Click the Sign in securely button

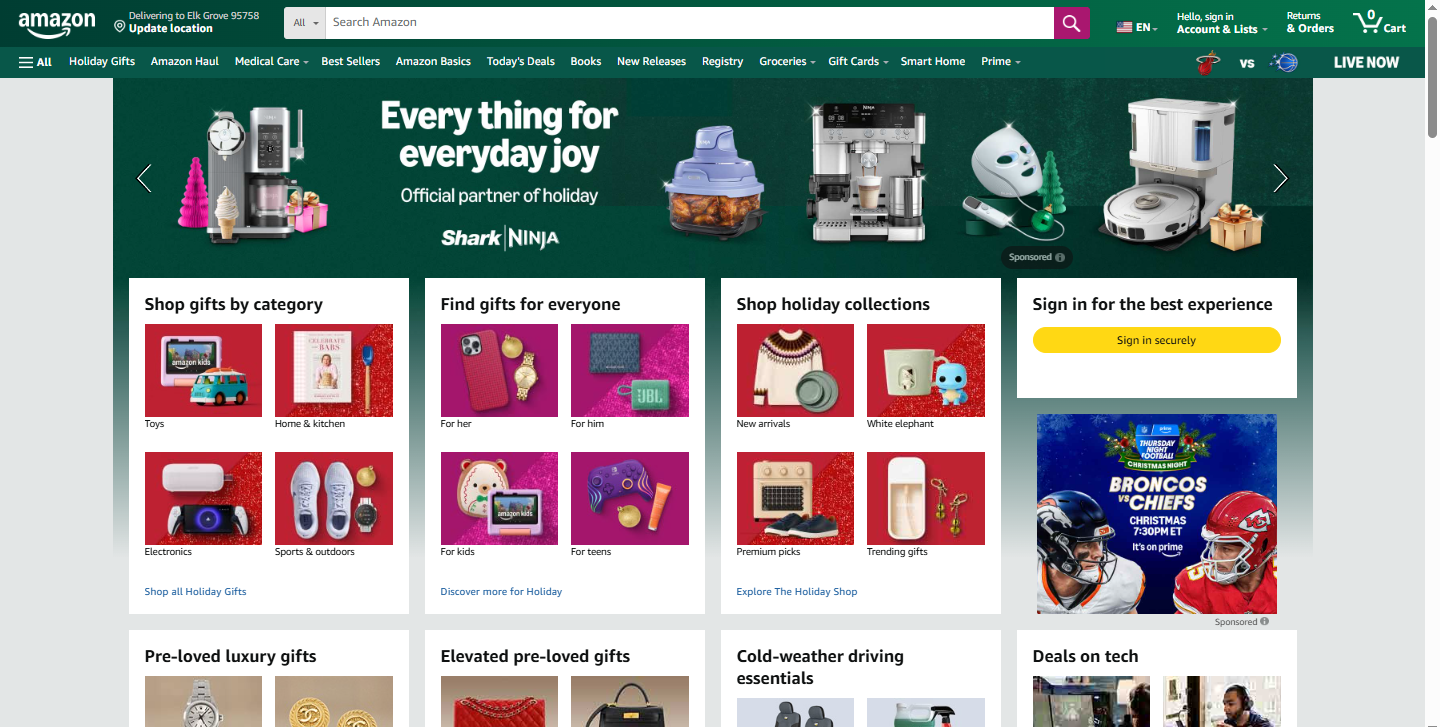point(1156,340)
